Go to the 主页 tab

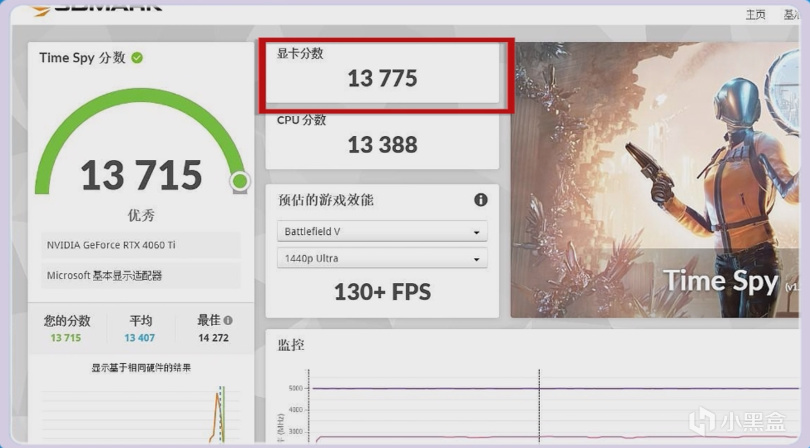[755, 14]
